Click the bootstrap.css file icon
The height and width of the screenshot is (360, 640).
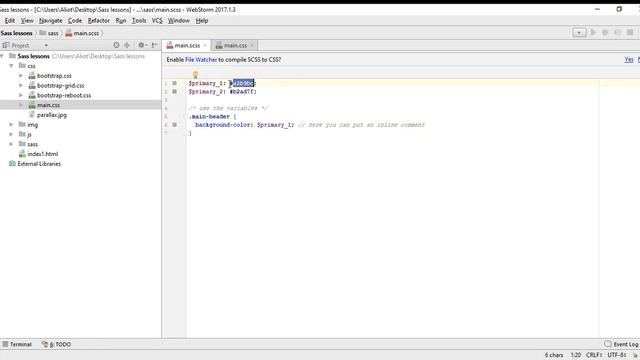pos(32,76)
